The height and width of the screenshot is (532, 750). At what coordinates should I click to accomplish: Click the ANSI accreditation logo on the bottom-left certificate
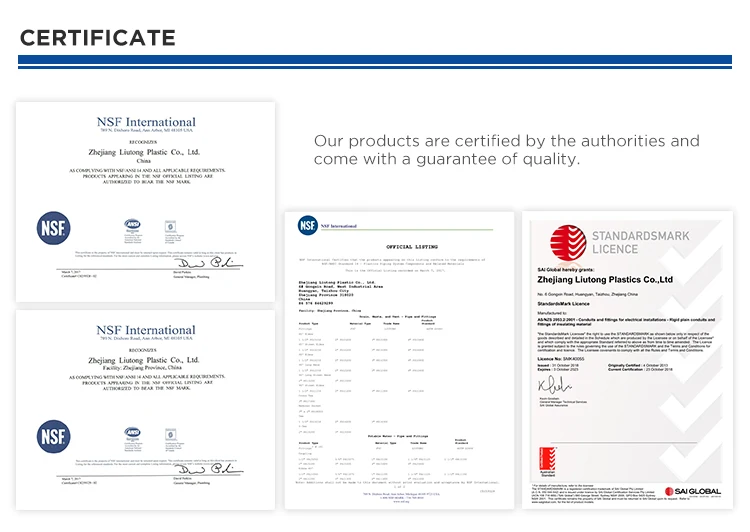[x=132, y=432]
